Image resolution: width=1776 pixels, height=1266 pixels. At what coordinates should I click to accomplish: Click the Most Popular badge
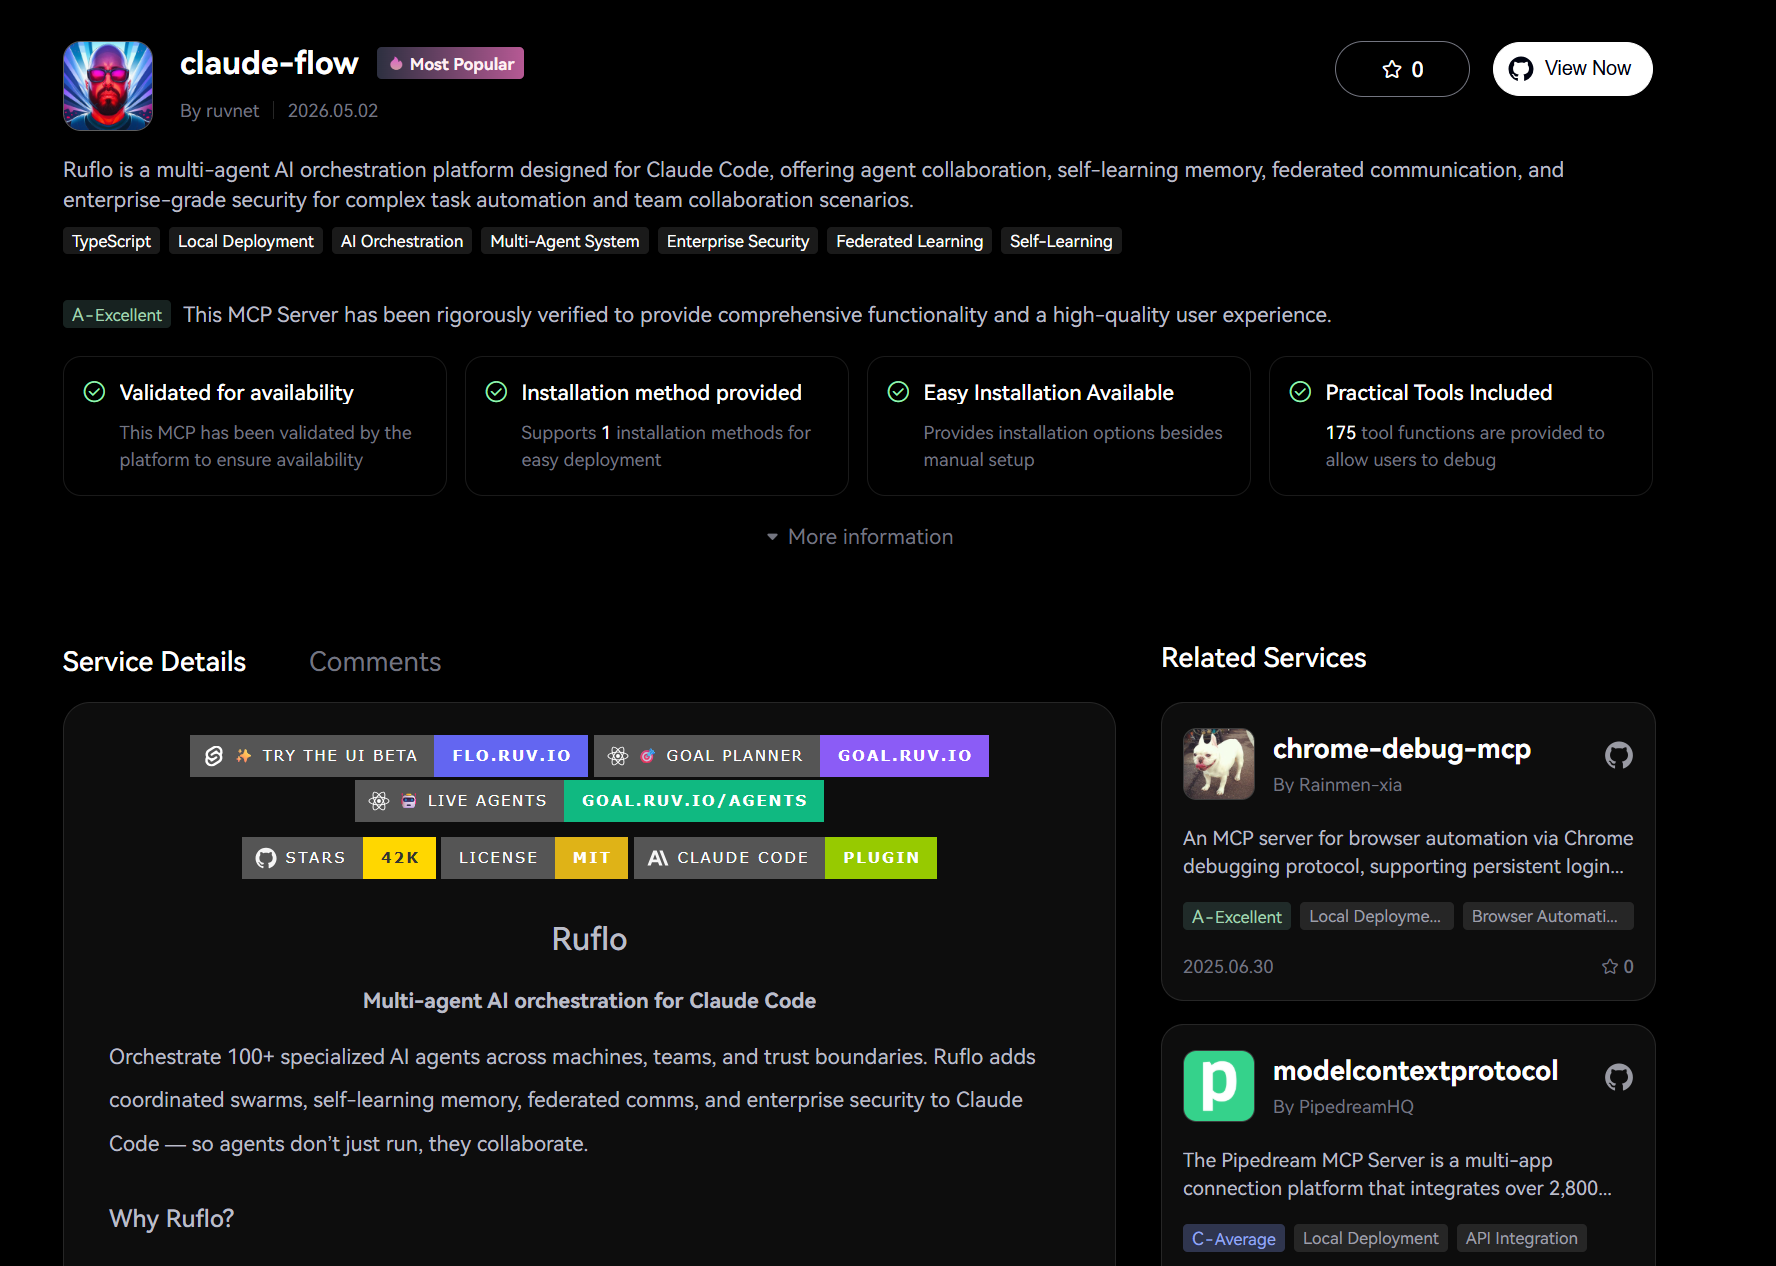coord(450,64)
